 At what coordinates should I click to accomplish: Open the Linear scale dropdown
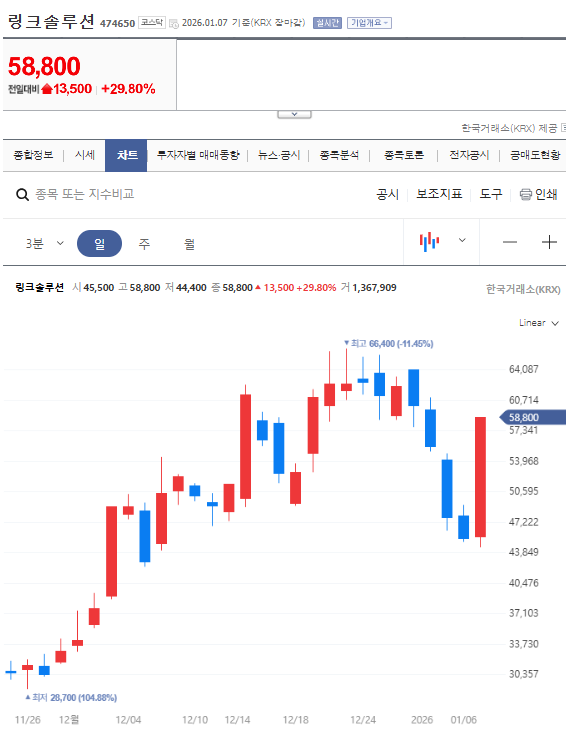538,323
